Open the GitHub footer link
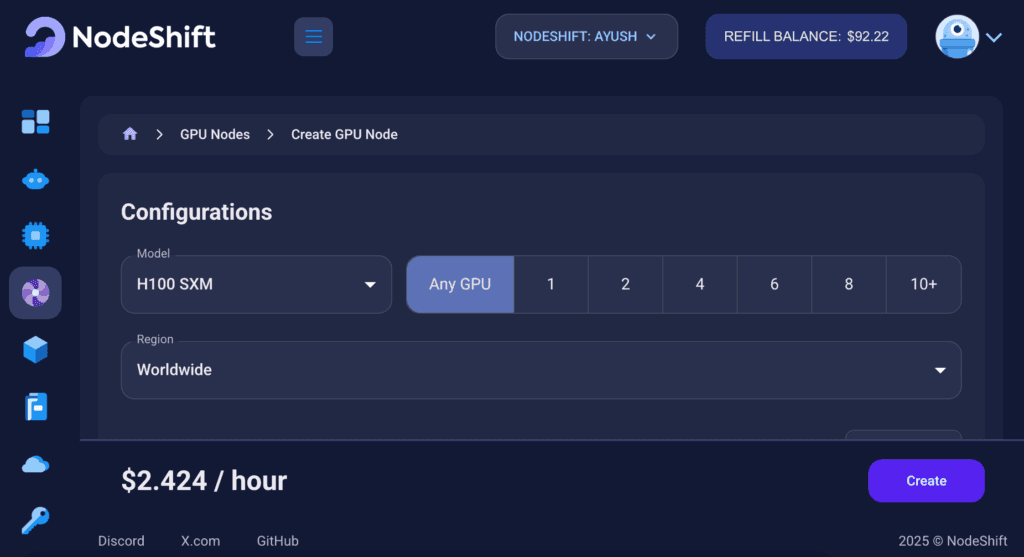The image size is (1024, 557). coord(278,541)
